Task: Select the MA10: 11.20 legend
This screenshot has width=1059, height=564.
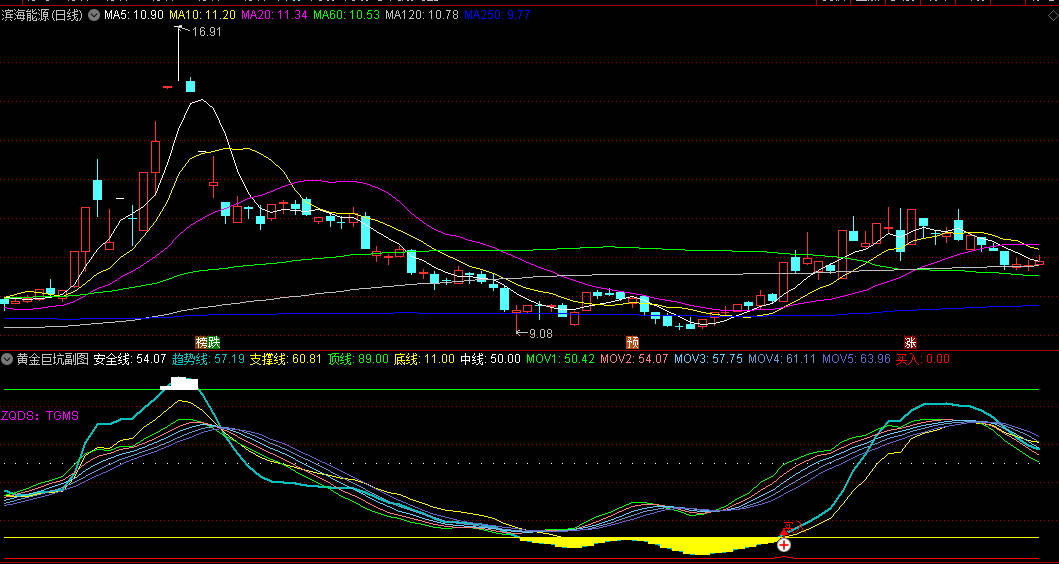Action: [202, 14]
